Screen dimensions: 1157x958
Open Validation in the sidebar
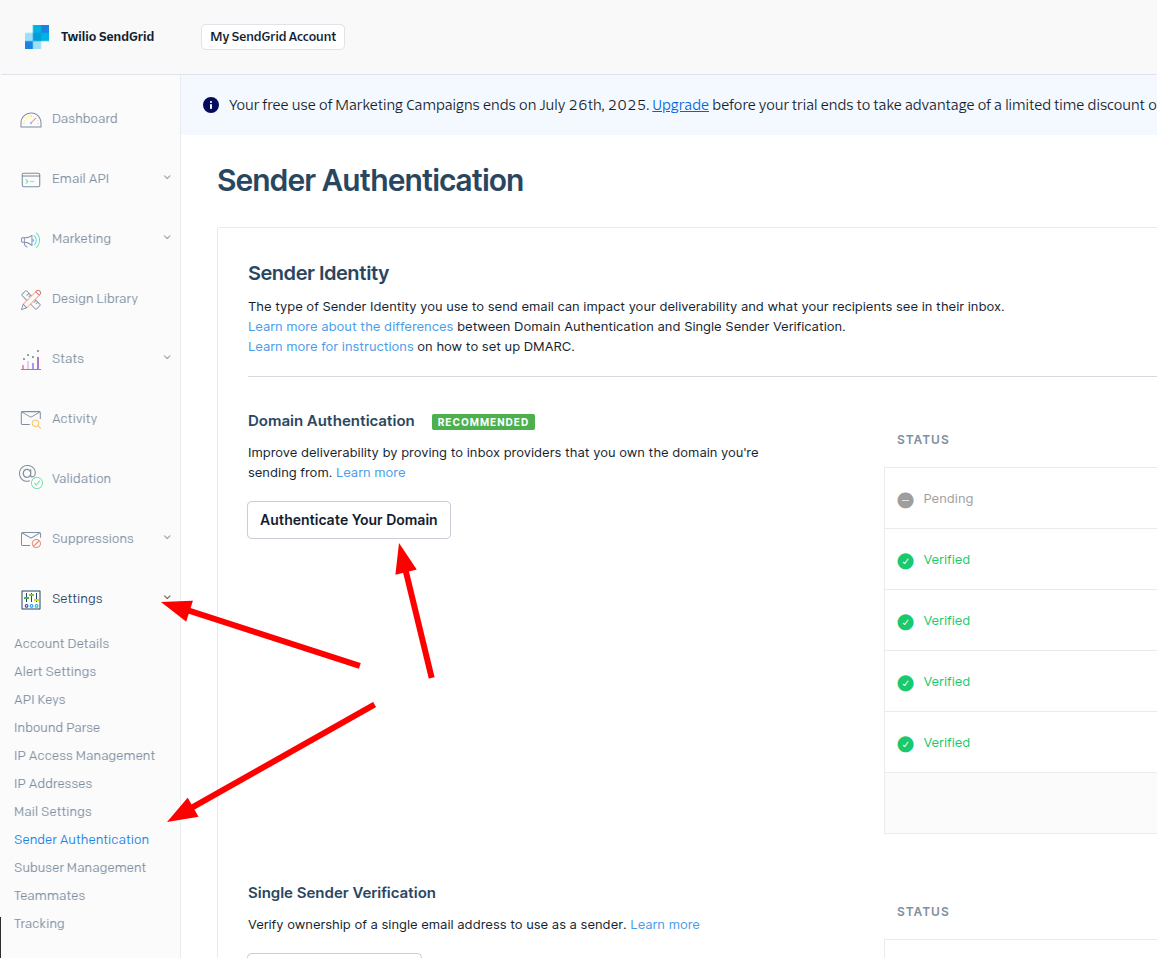pos(81,478)
